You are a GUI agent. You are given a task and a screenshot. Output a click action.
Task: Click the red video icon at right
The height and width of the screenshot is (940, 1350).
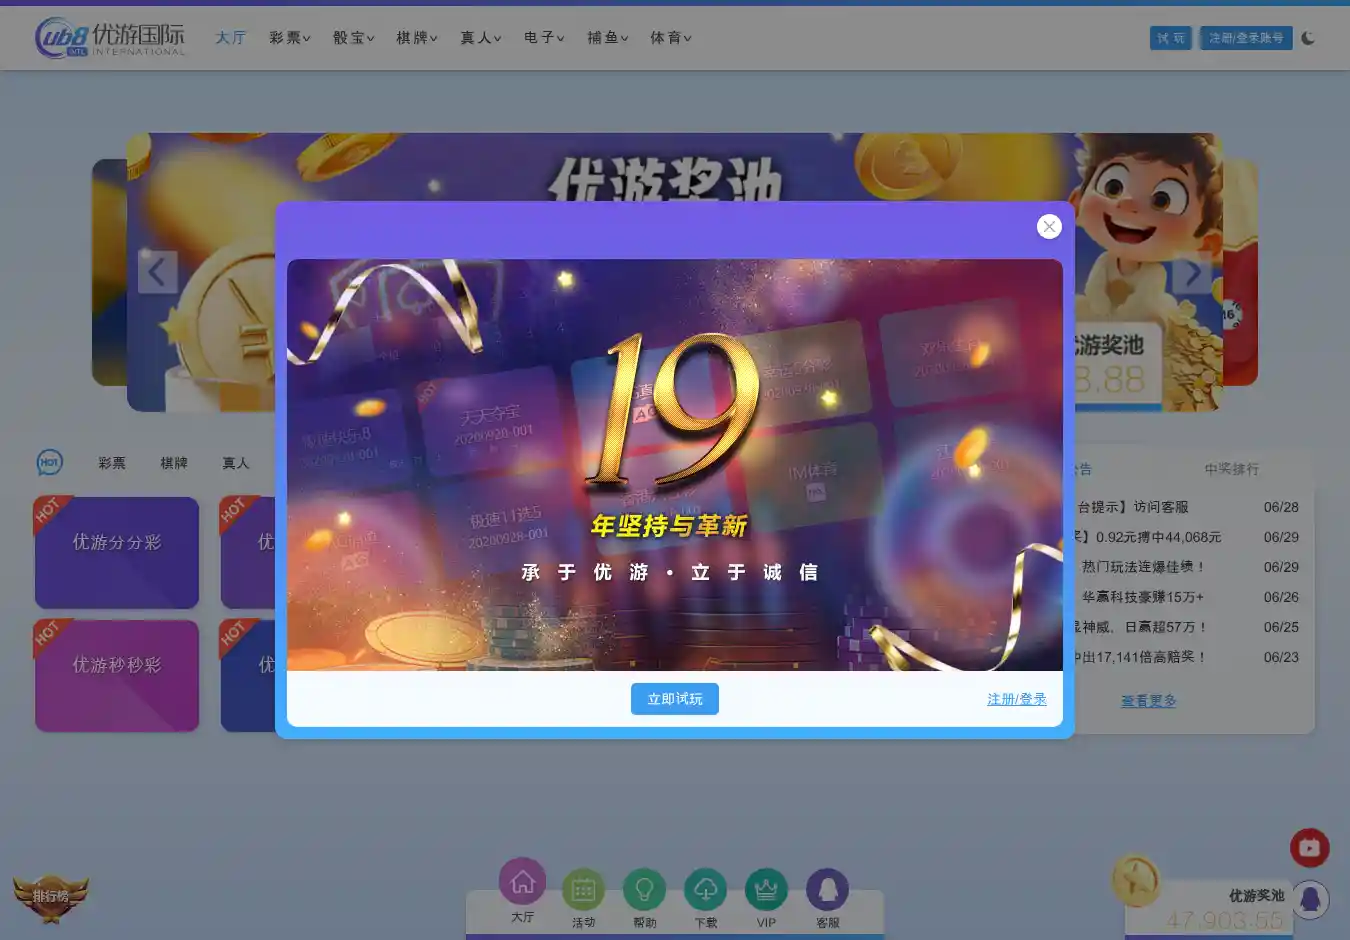pos(1309,848)
